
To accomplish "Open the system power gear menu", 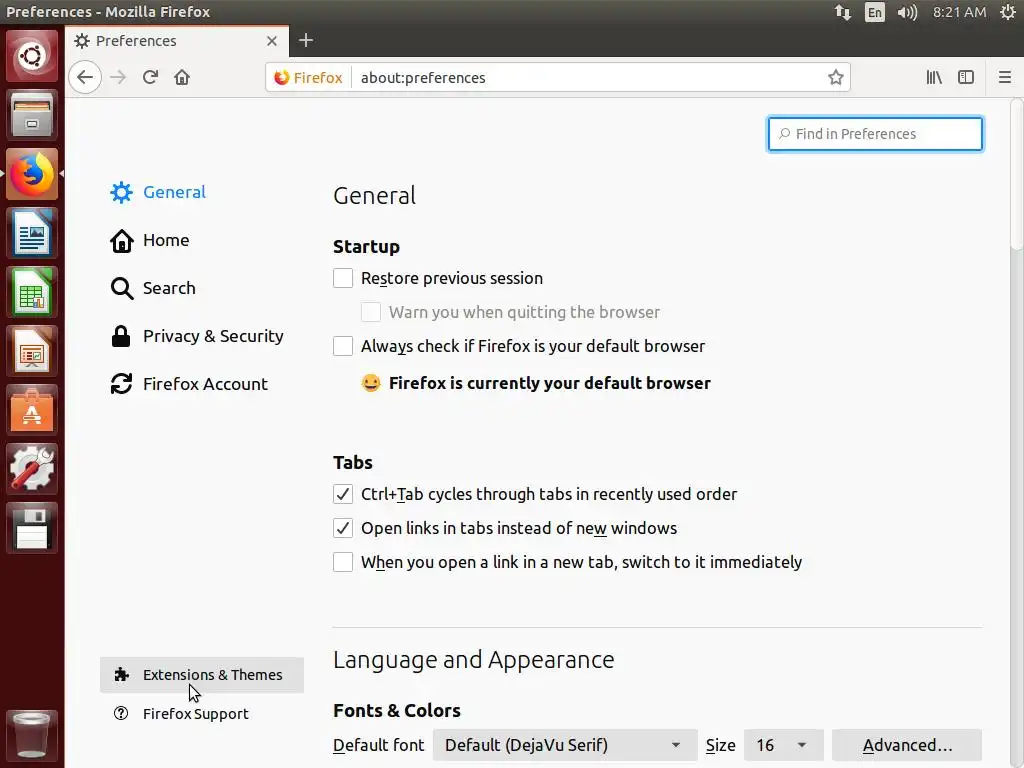I will pyautogui.click(x=1008, y=12).
